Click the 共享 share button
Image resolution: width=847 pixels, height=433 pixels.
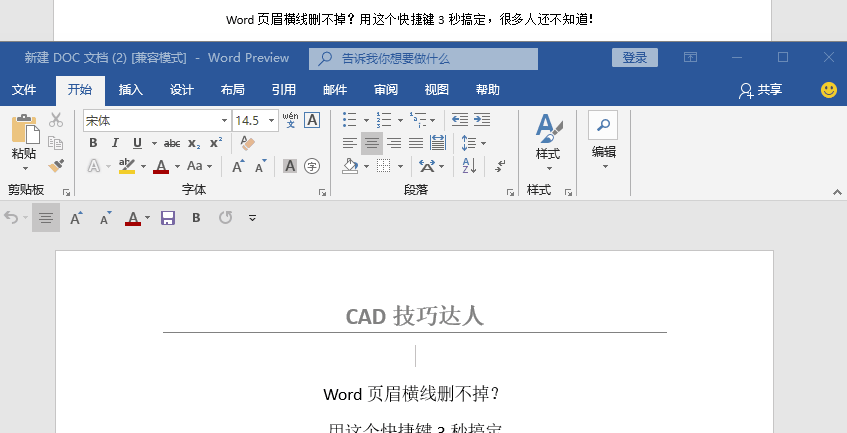click(761, 90)
